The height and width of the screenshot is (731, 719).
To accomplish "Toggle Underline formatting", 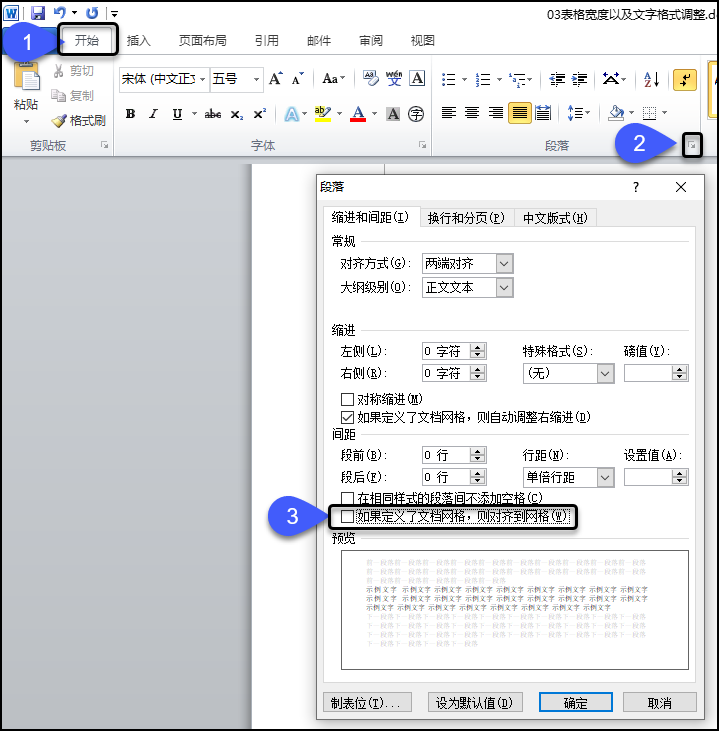I will (x=177, y=114).
